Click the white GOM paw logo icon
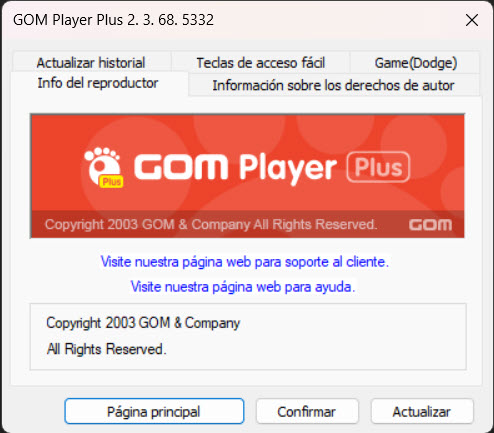The width and height of the screenshot is (494, 433). coord(103,167)
